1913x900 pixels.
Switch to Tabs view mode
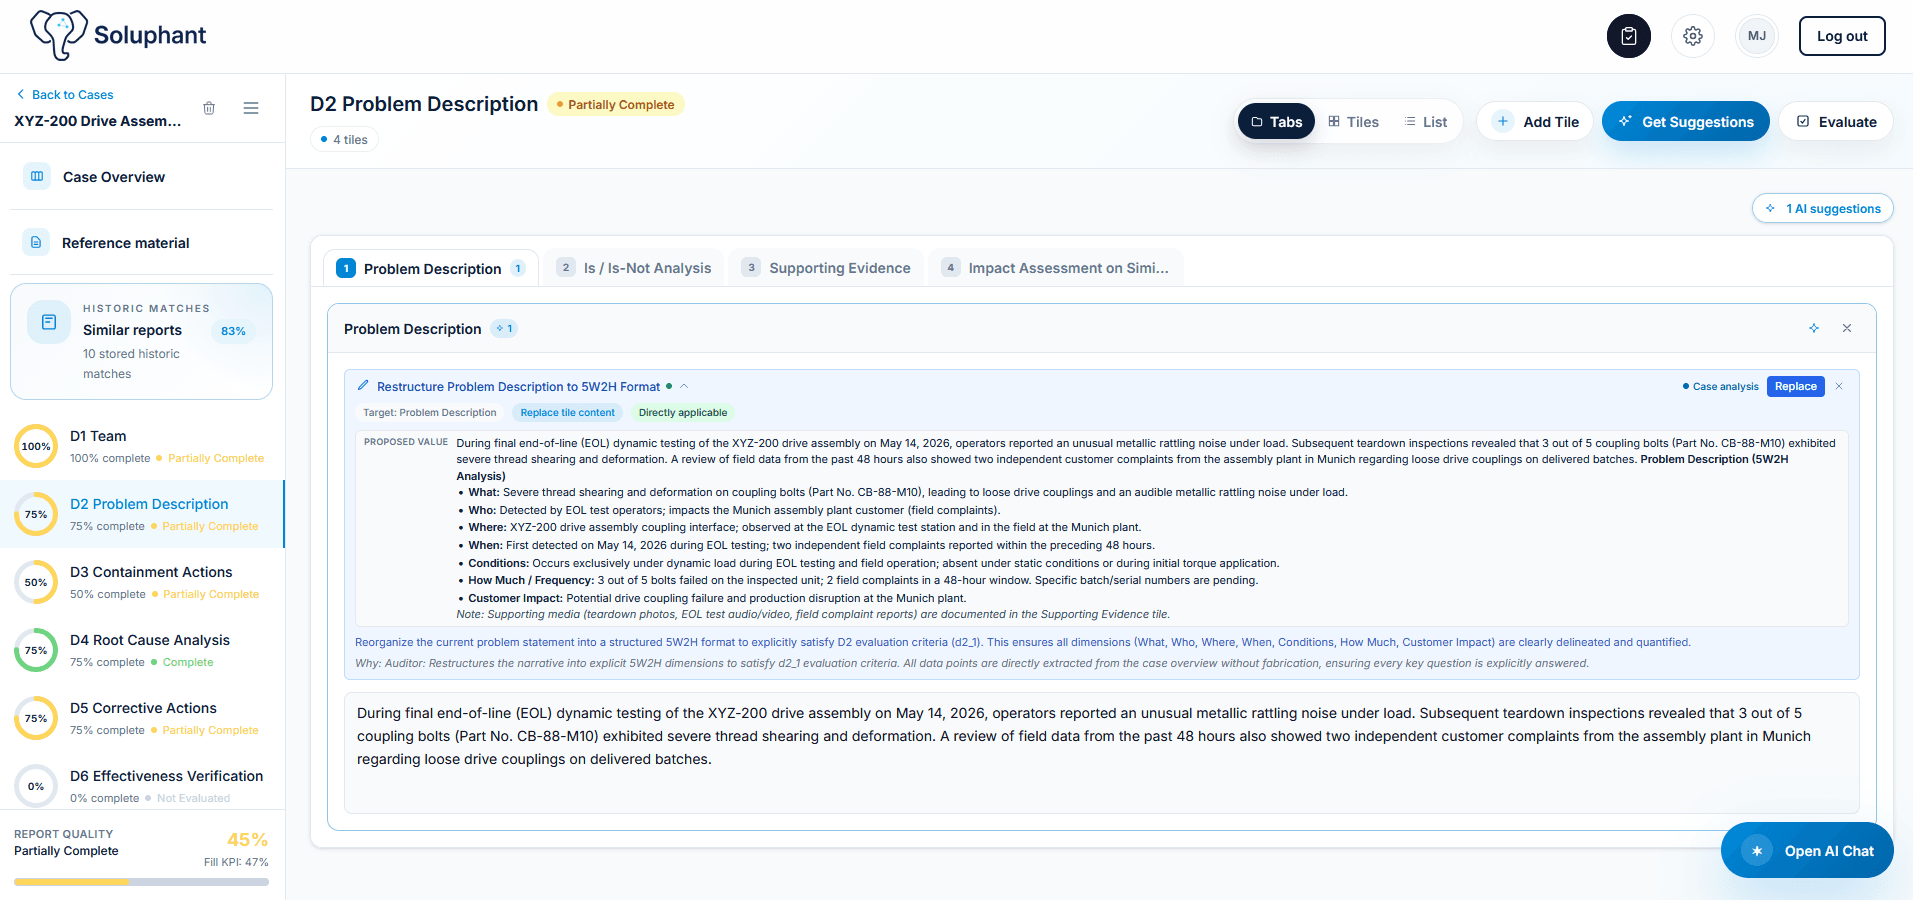click(1276, 122)
